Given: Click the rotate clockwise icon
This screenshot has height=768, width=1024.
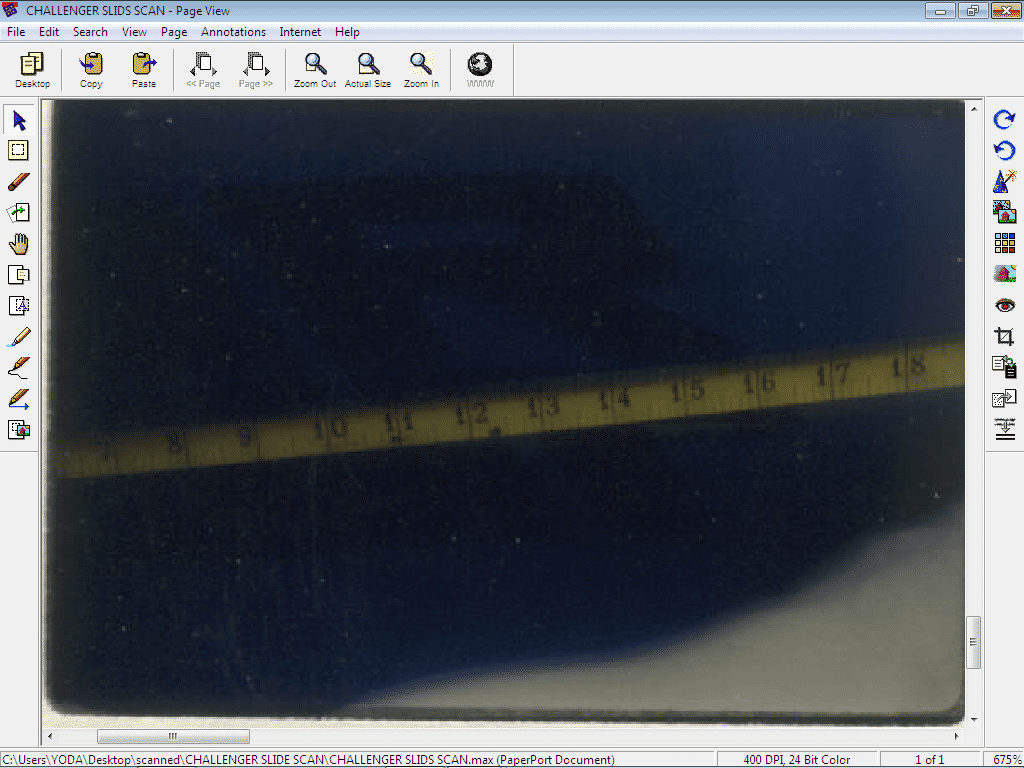Looking at the screenshot, I should (x=1004, y=120).
